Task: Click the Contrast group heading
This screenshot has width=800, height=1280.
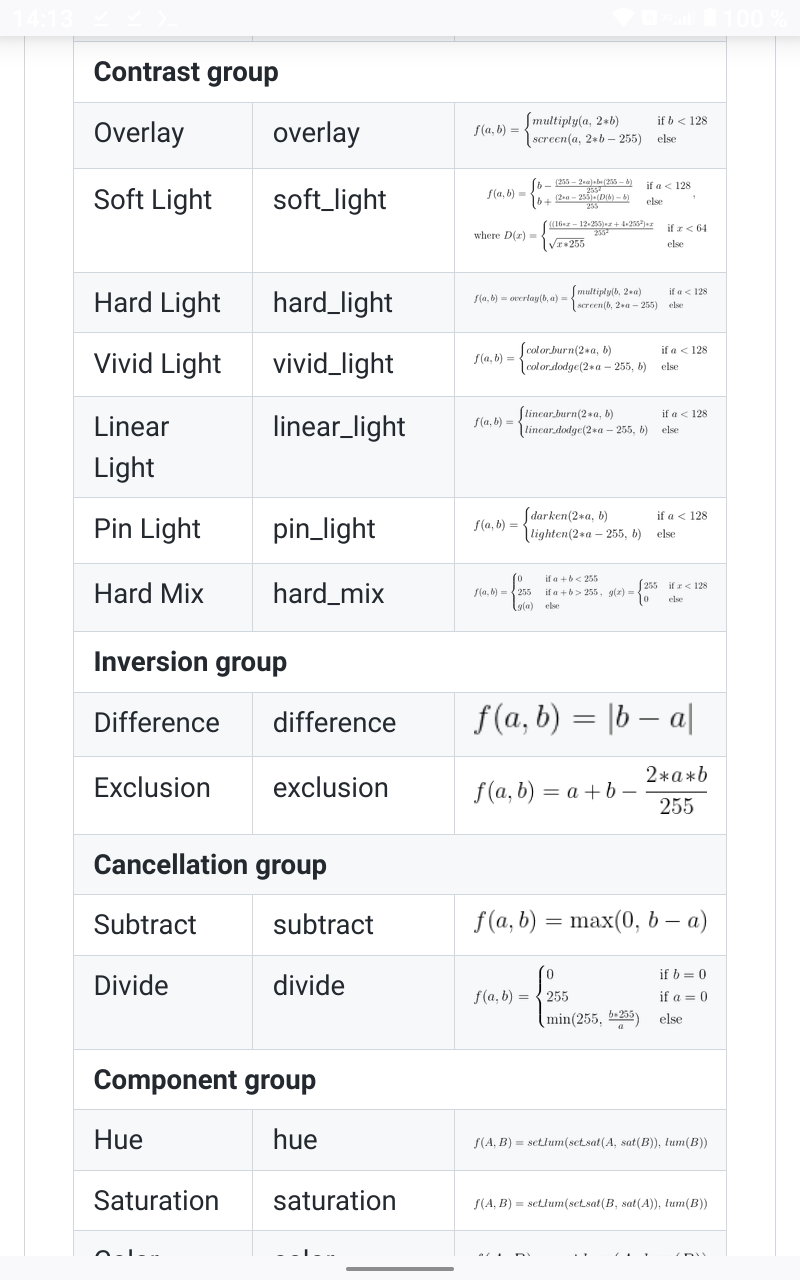Action: 186,72
